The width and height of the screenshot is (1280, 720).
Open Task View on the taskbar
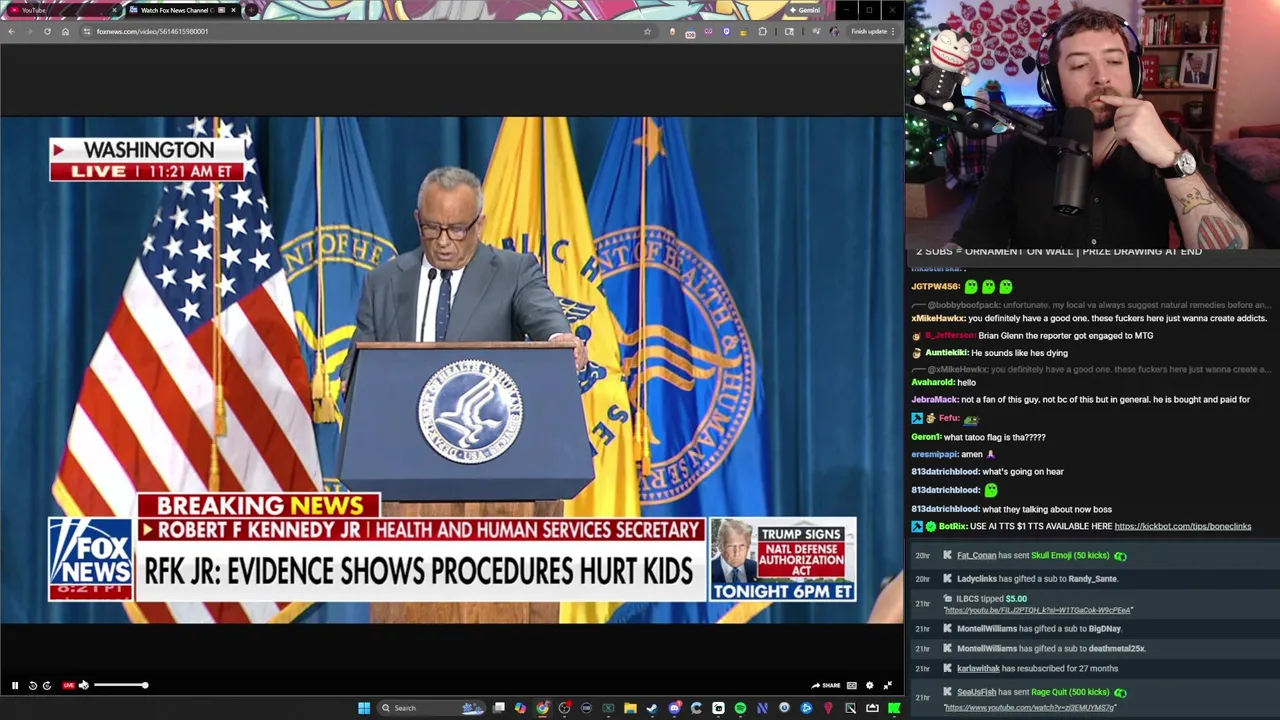[x=499, y=708]
